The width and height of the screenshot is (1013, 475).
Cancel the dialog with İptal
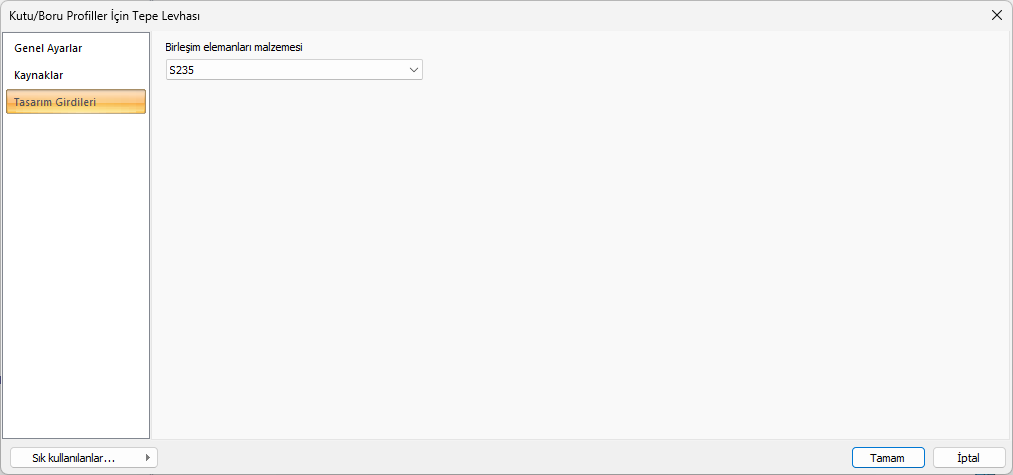[968, 457]
